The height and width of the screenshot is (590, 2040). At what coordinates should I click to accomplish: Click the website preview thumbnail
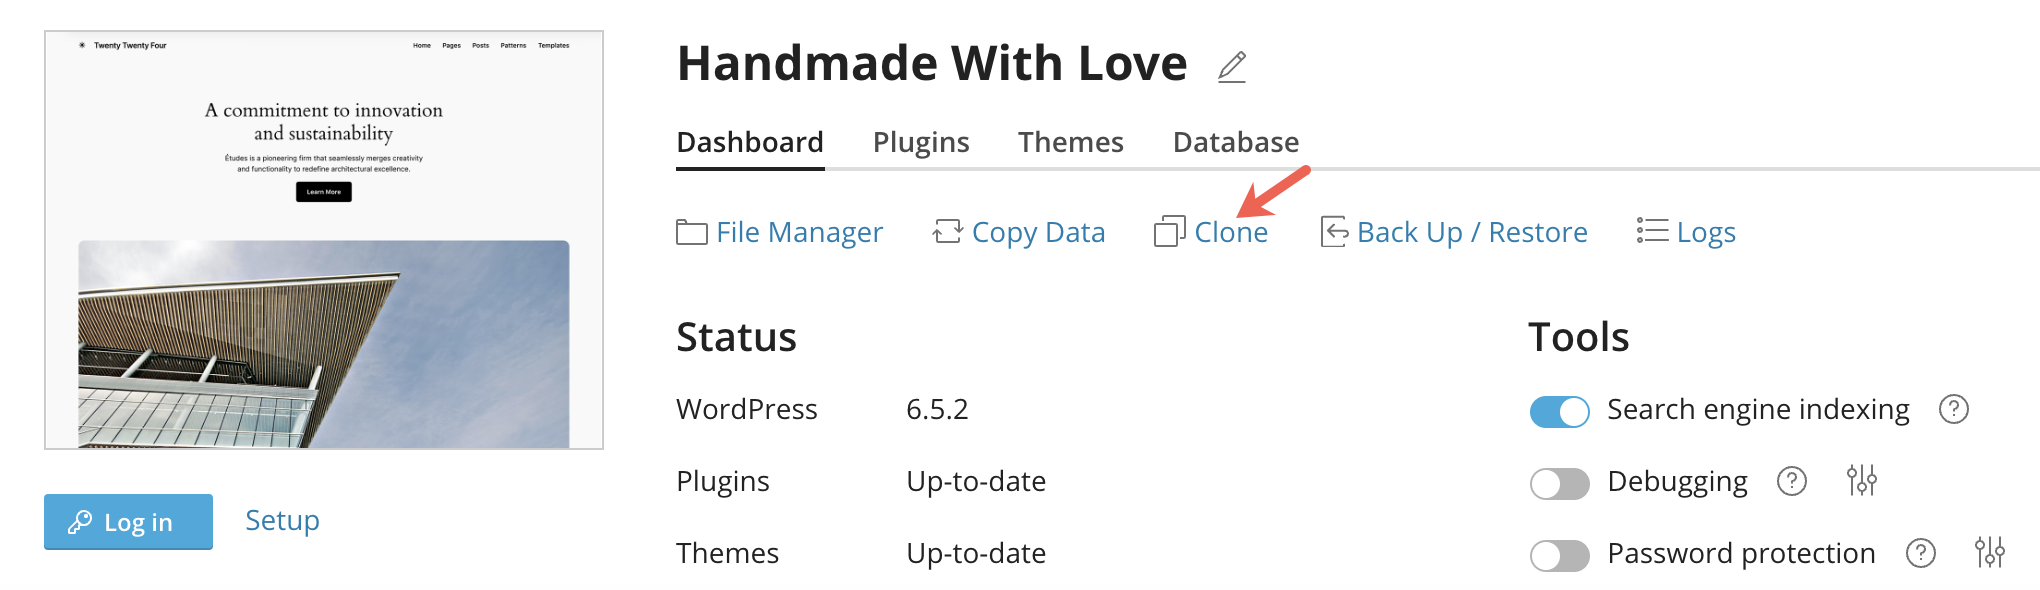point(324,240)
